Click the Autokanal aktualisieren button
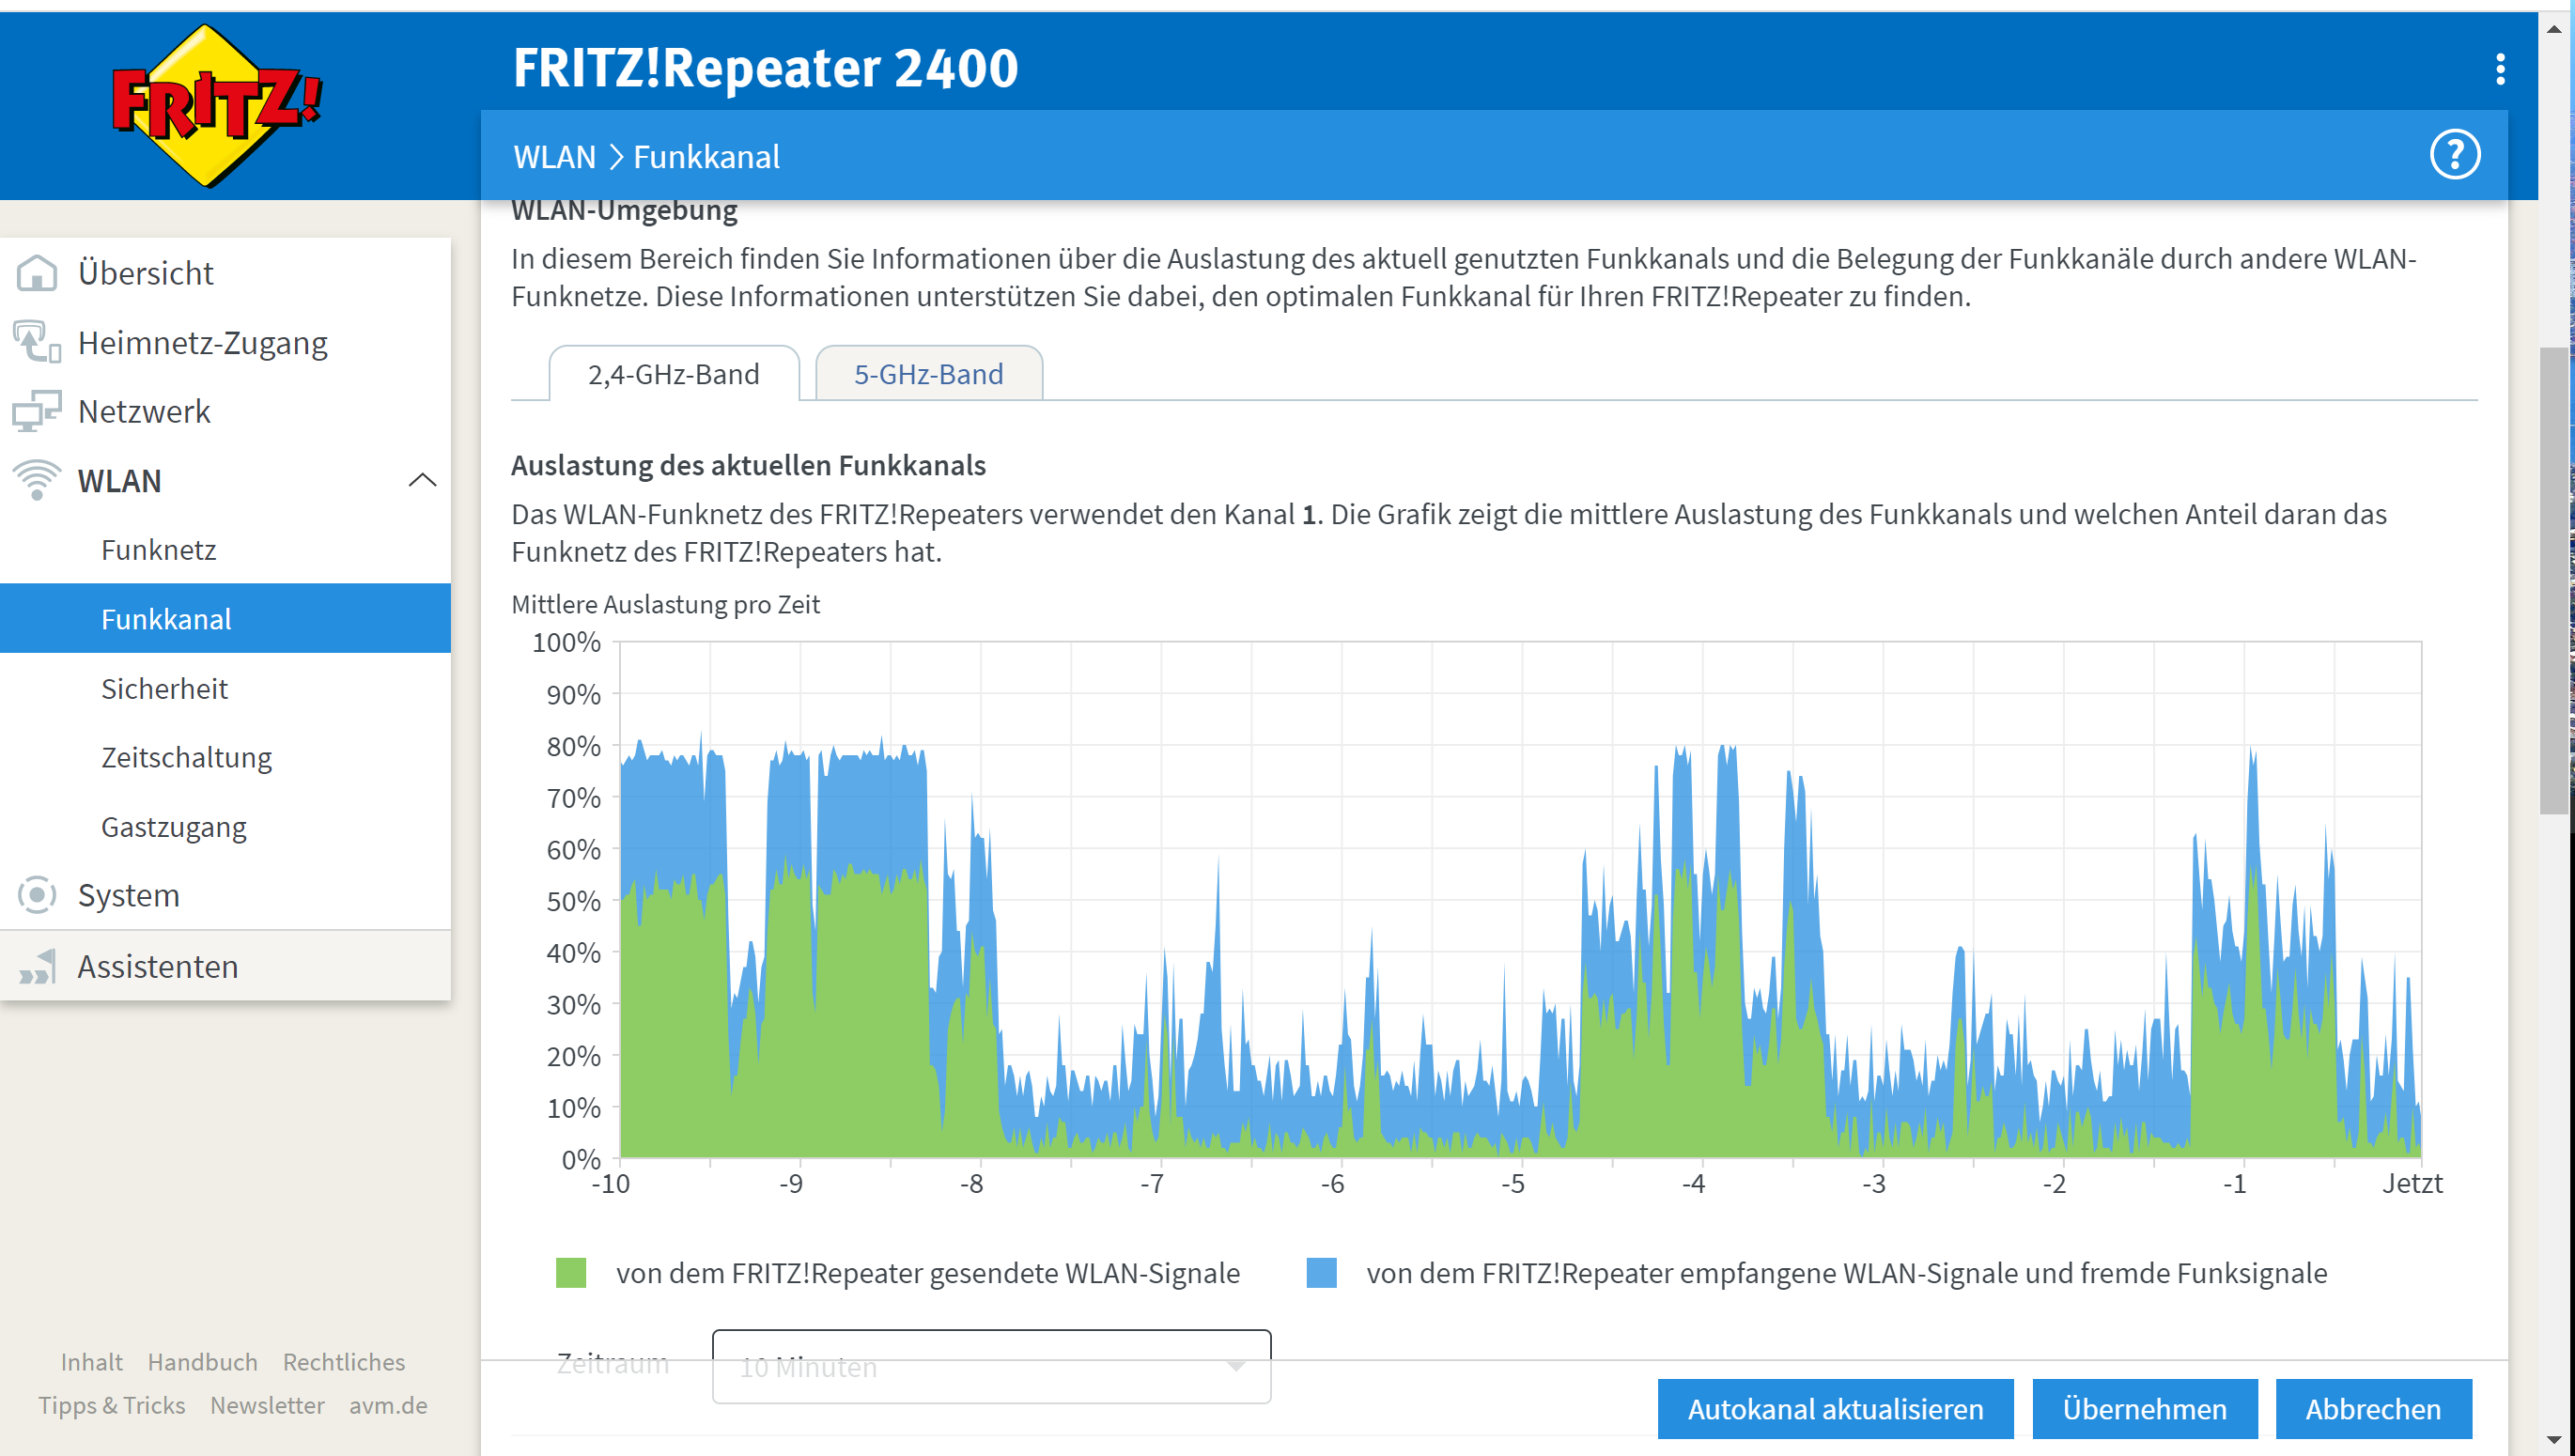This screenshot has width=2575, height=1456. [1835, 1409]
